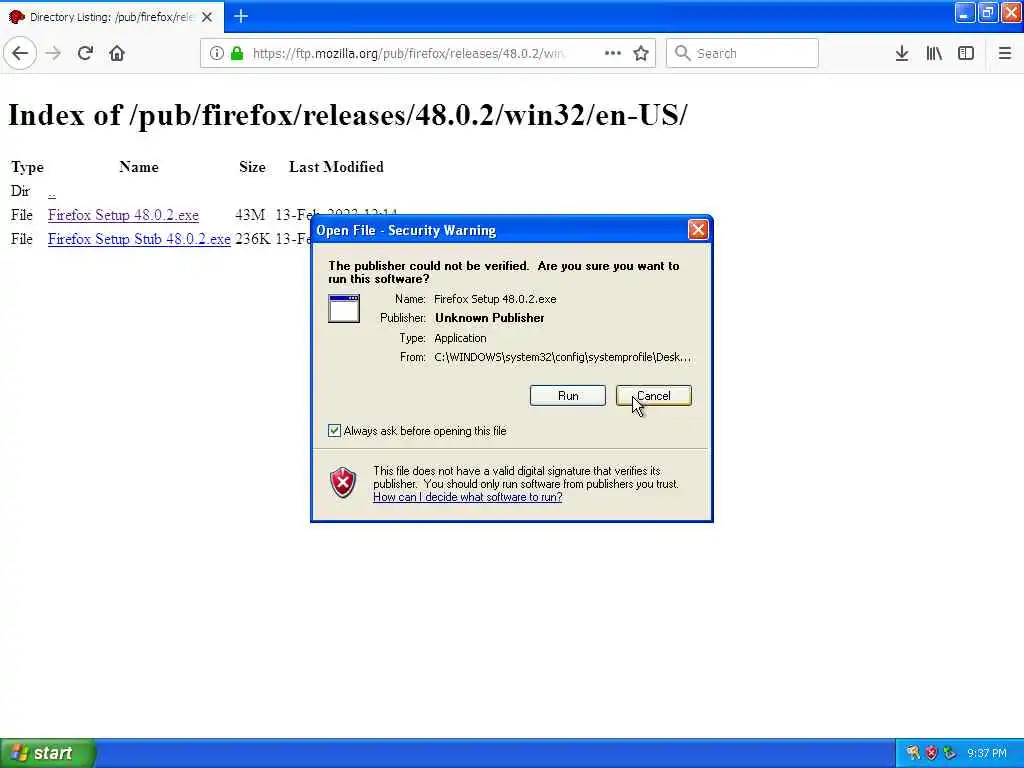Image resolution: width=1024 pixels, height=768 pixels.
Task: Click the Last Modified column header
Action: 336,167
